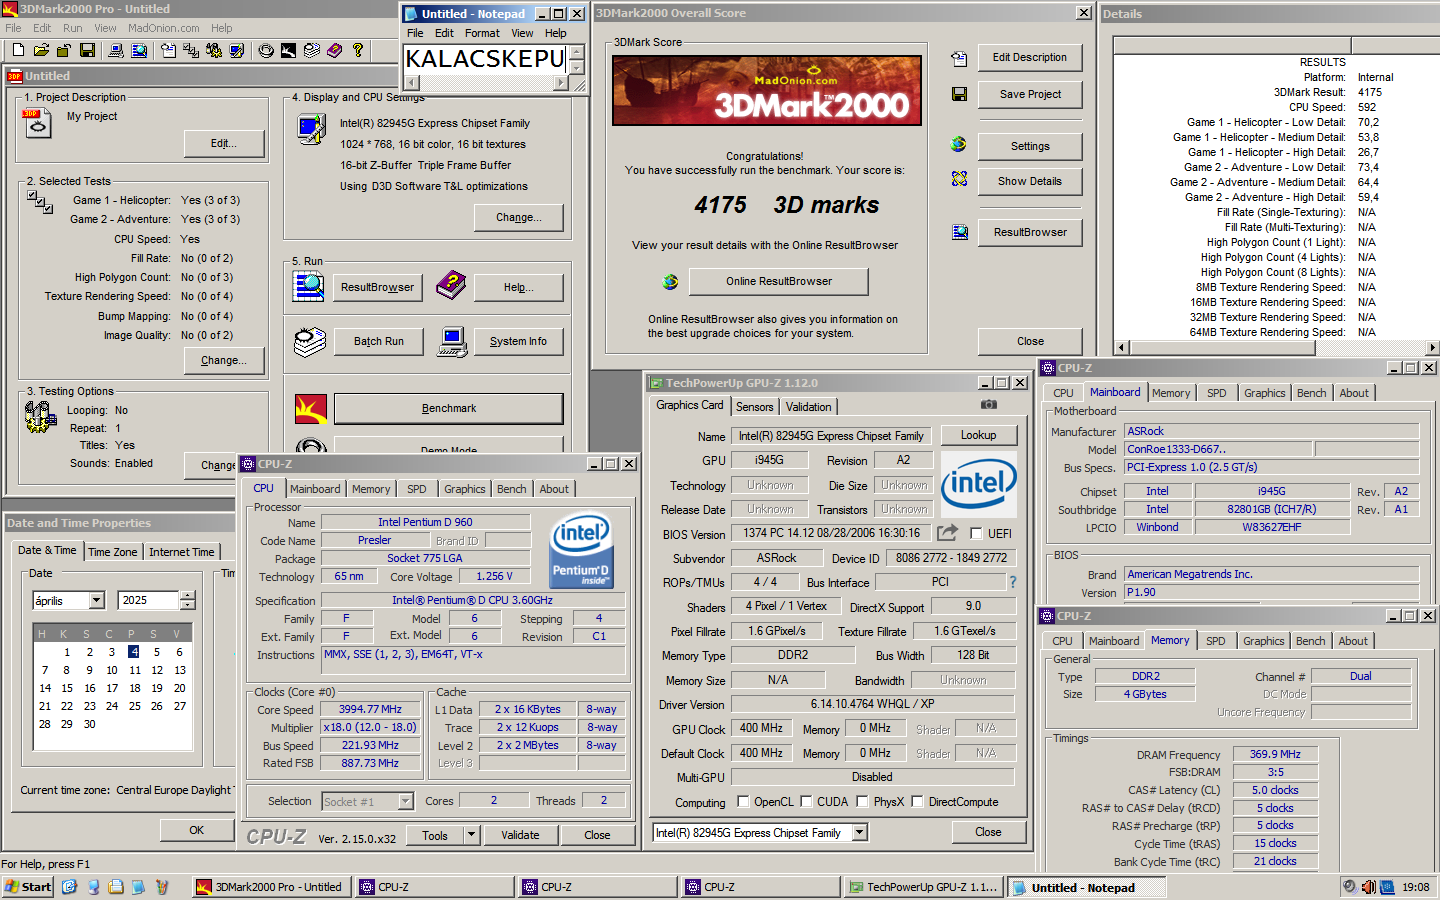
Task: Click the globe icon beside Online ResultBrowser
Action: (x=671, y=282)
